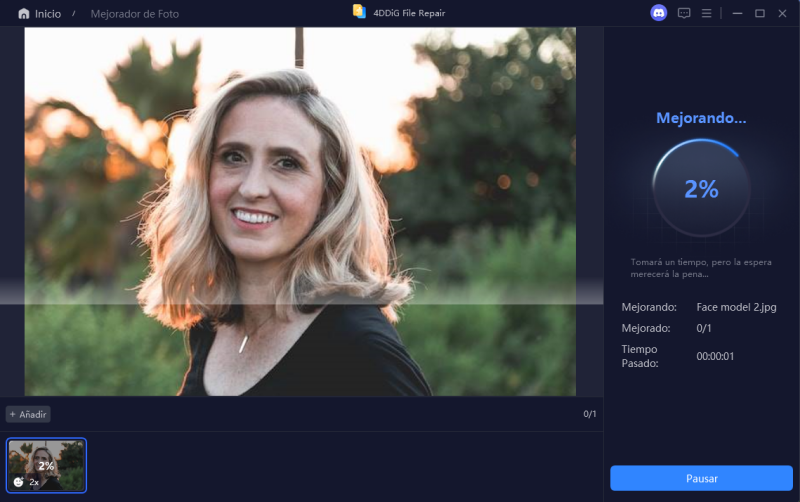The height and width of the screenshot is (502, 800).
Task: Click the Tiempo Pasado label
Action: click(x=640, y=356)
